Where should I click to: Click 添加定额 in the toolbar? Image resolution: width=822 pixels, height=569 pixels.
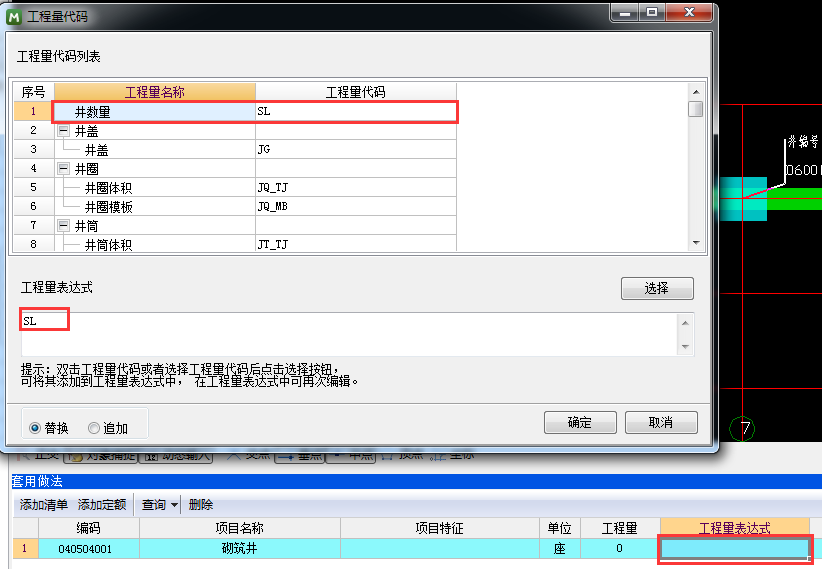click(102, 505)
